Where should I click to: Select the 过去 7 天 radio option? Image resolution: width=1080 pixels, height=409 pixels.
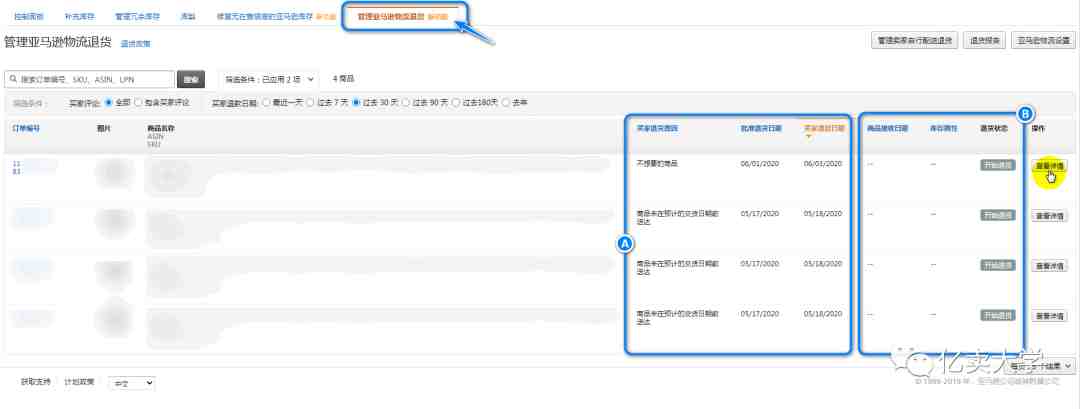310,103
